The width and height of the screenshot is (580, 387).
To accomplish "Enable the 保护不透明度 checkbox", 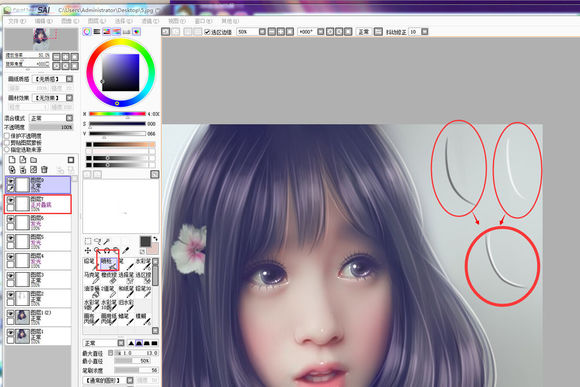I will coord(7,136).
